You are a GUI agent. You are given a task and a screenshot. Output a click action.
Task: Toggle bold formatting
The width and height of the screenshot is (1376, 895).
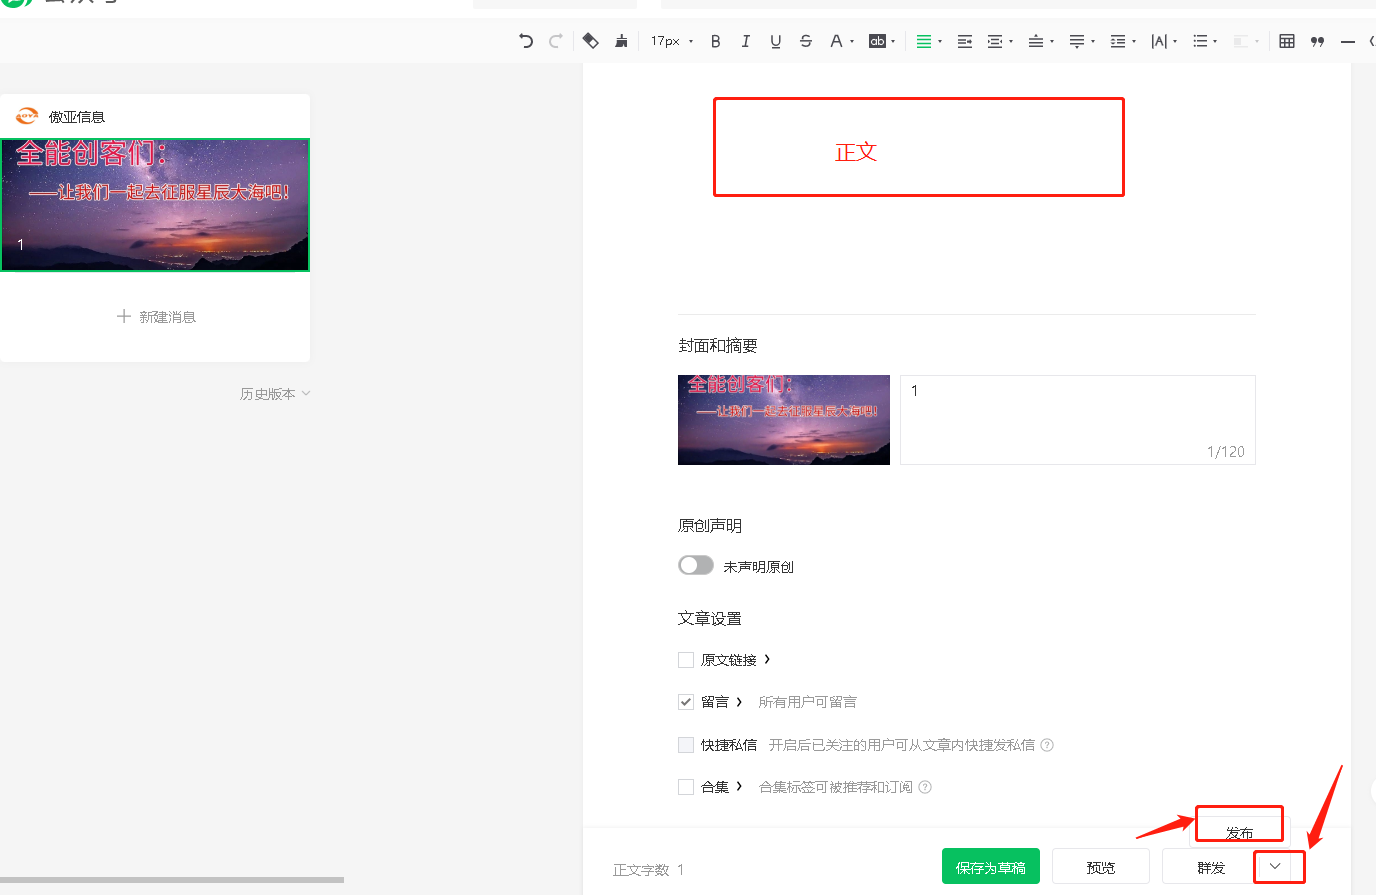coord(715,41)
